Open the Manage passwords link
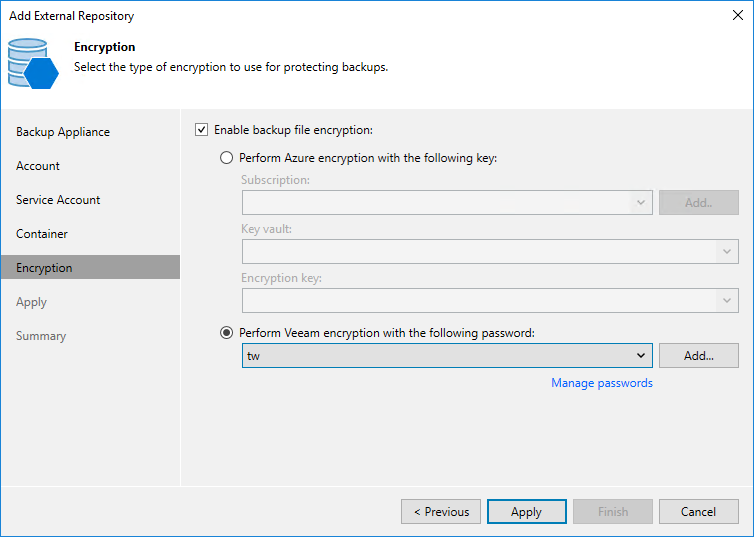 coord(601,383)
